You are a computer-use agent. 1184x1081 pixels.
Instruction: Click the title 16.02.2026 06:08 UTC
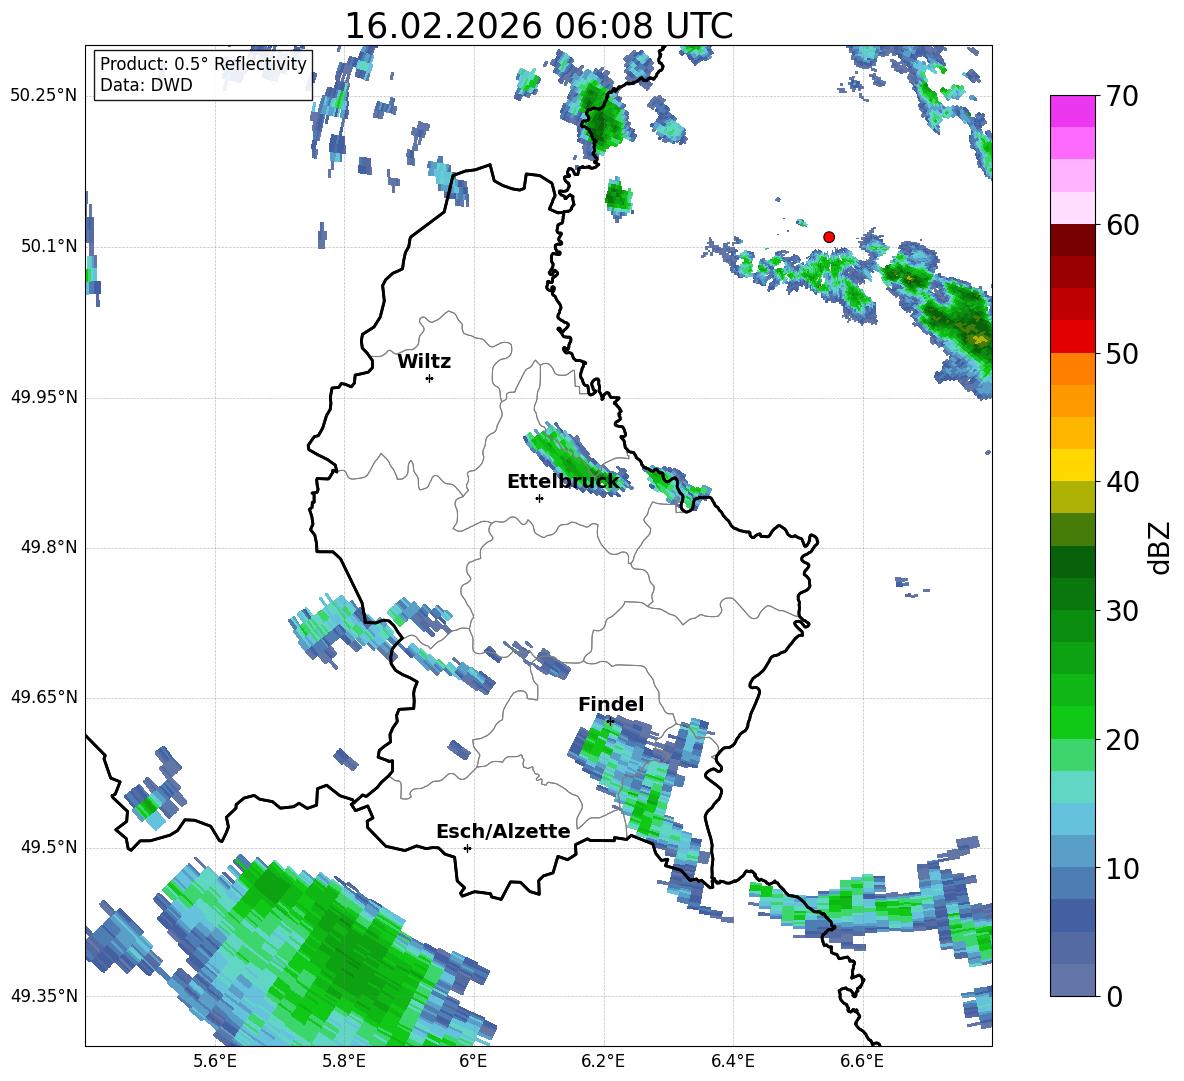538,26
